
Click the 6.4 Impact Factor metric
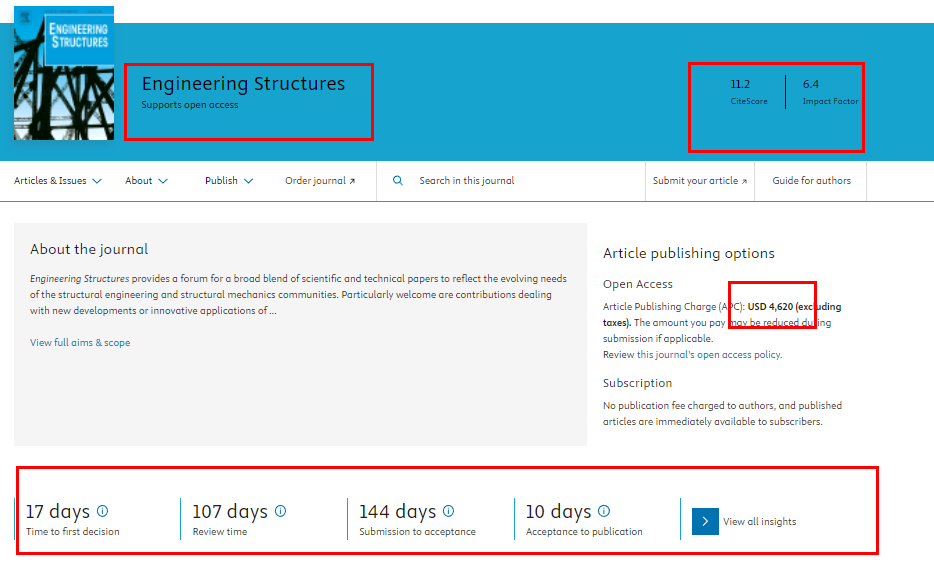coord(830,92)
